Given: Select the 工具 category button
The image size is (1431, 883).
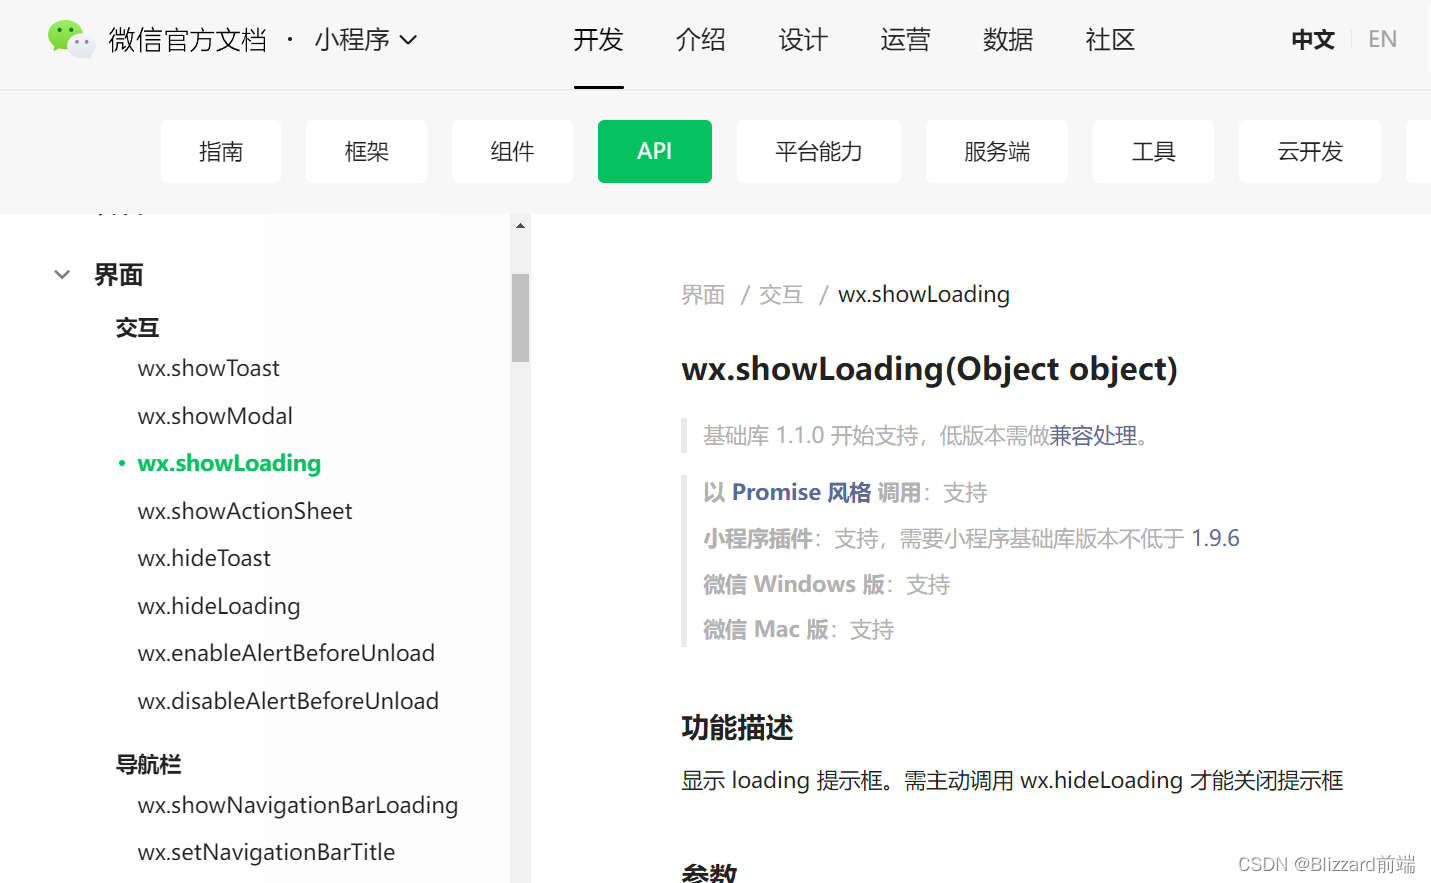Looking at the screenshot, I should 1153,151.
